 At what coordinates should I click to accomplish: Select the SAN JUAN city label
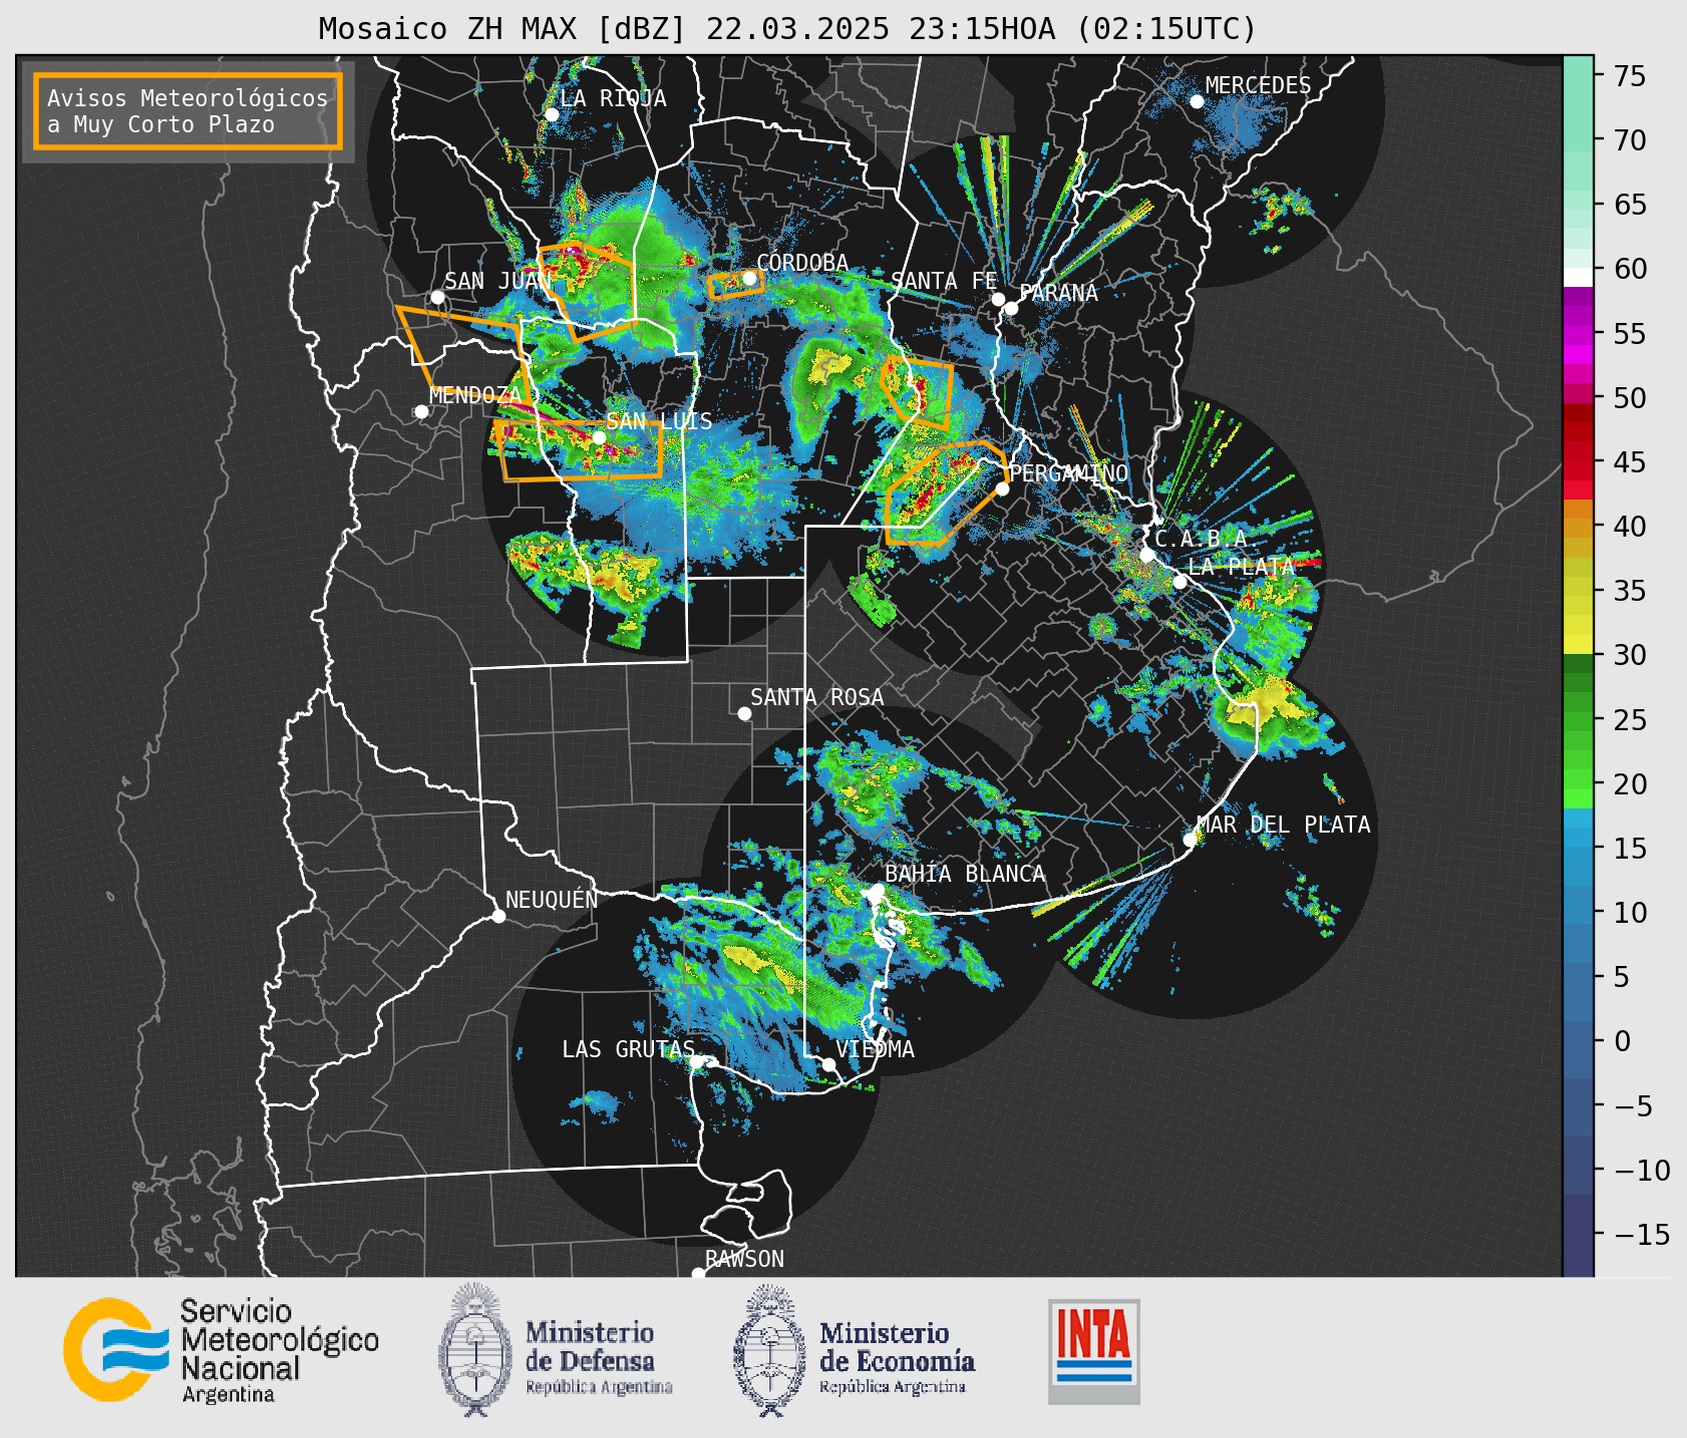pos(498,281)
